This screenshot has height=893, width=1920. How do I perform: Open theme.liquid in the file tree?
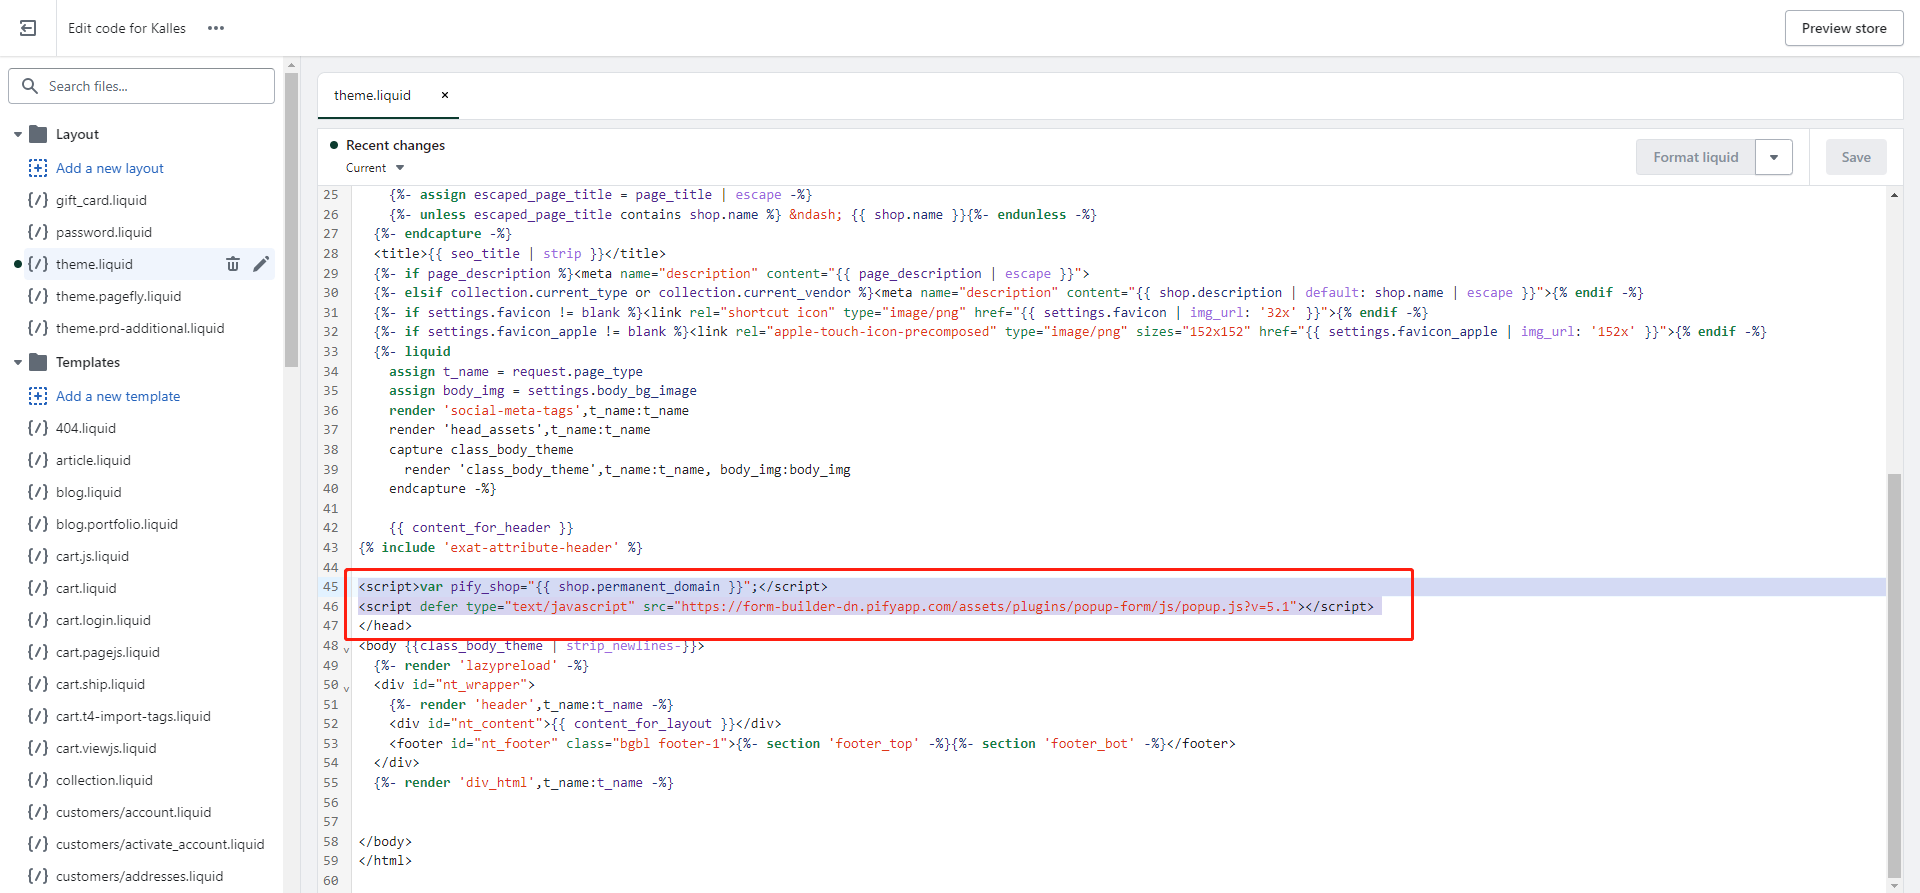(94, 264)
